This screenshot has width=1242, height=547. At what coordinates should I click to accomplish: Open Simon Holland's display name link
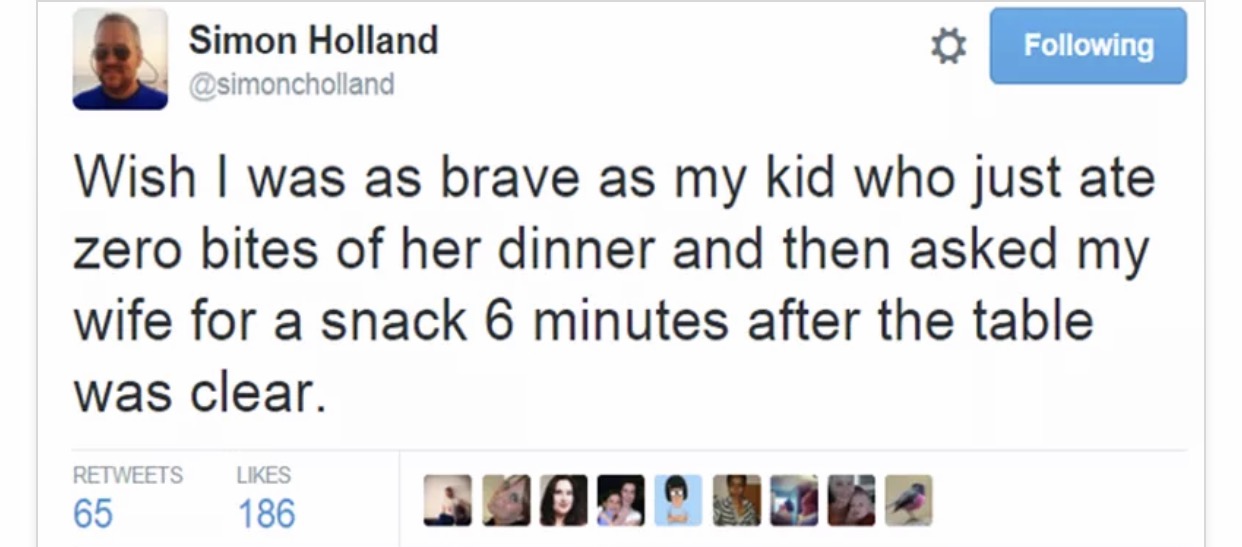(x=313, y=41)
